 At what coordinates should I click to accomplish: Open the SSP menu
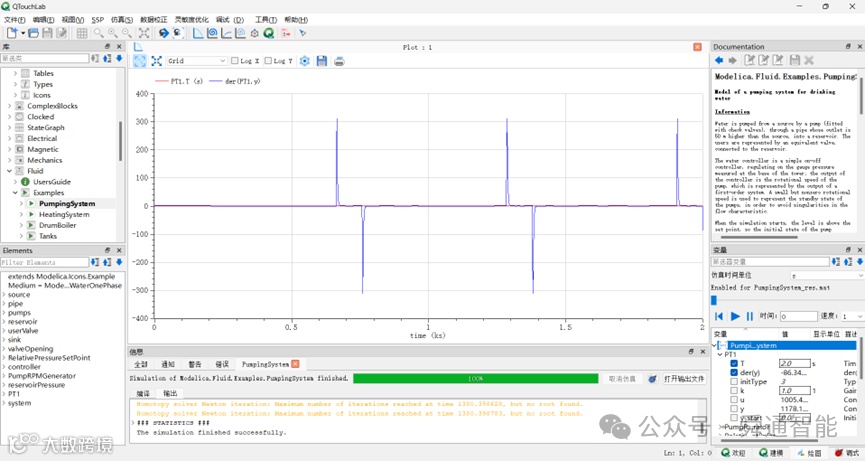coord(97,19)
